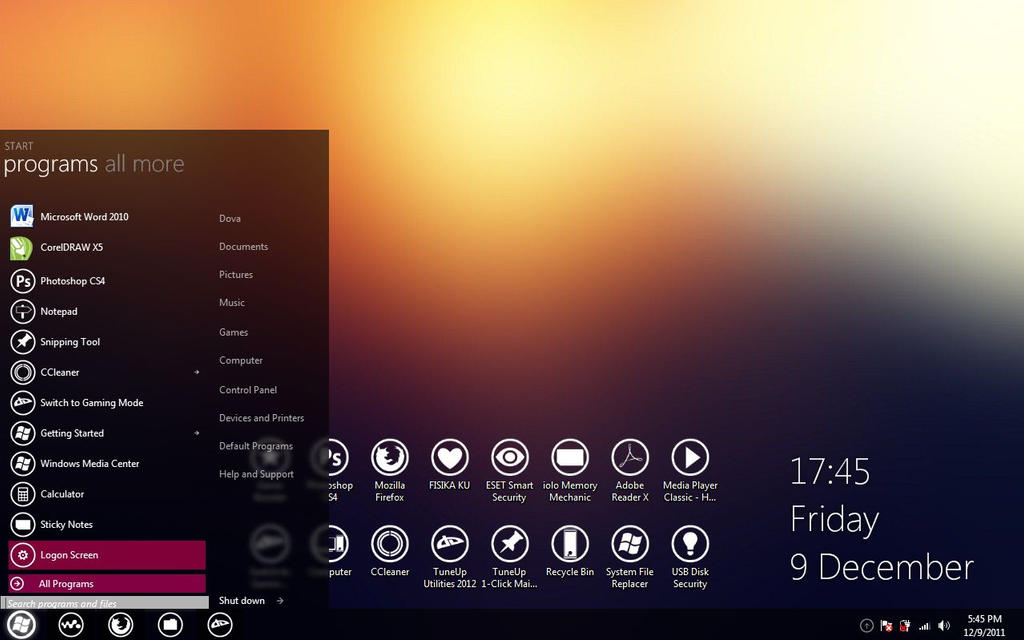1024x640 pixels.
Task: Click the Shut down button
Action: (242, 601)
